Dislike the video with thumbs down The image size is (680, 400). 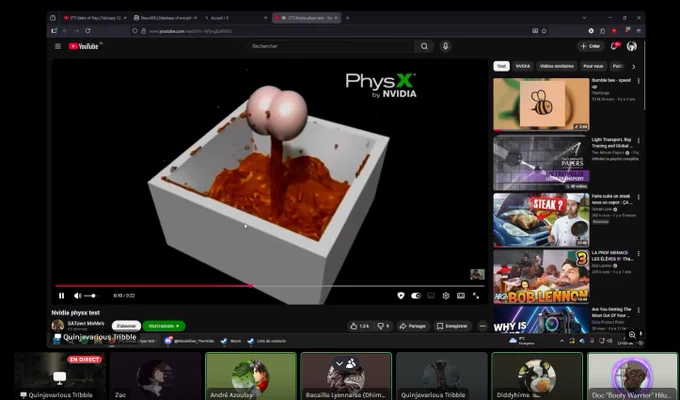(x=383, y=326)
